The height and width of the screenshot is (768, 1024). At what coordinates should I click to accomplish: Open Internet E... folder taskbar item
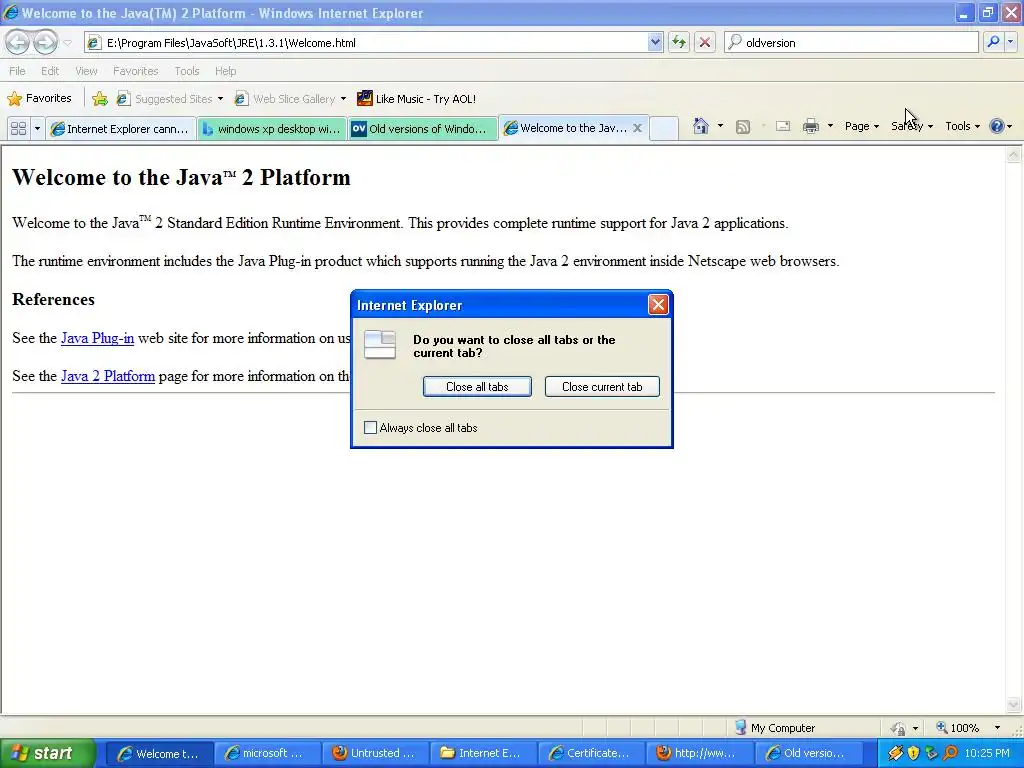tap(483, 753)
